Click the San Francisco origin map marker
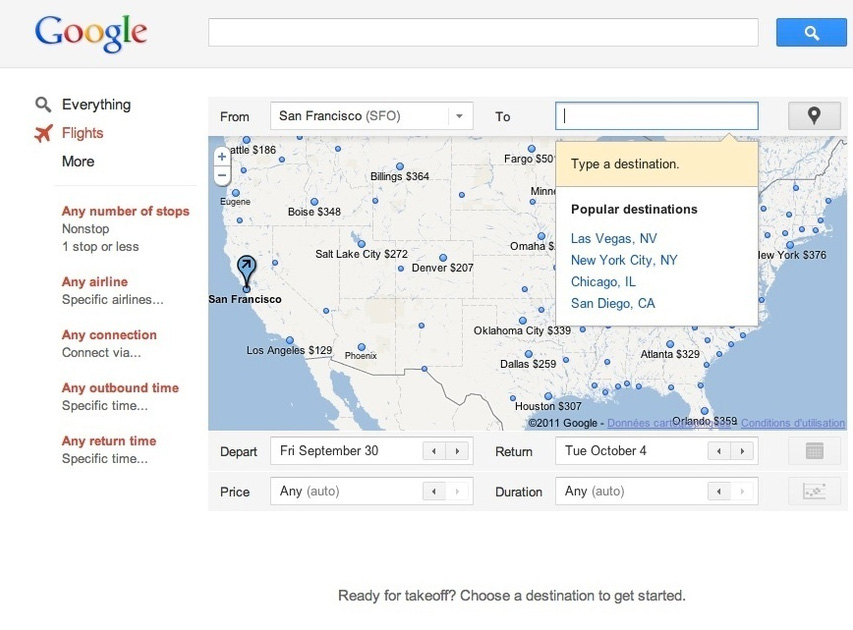Image resolution: width=853 pixels, height=630 pixels. (x=246, y=273)
